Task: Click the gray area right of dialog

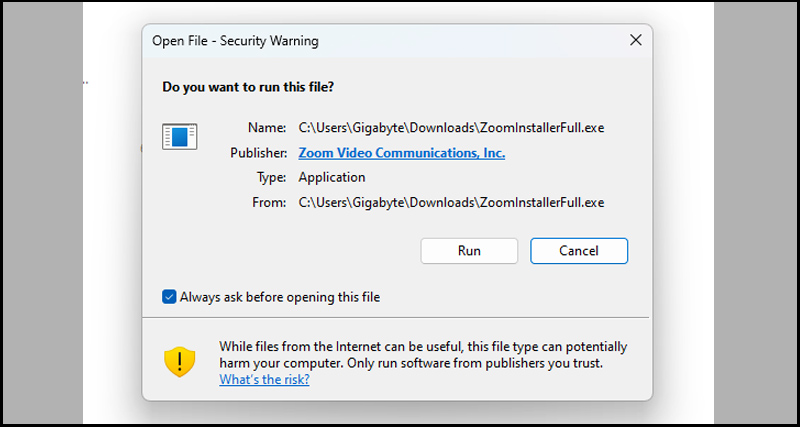Action: click(756, 213)
